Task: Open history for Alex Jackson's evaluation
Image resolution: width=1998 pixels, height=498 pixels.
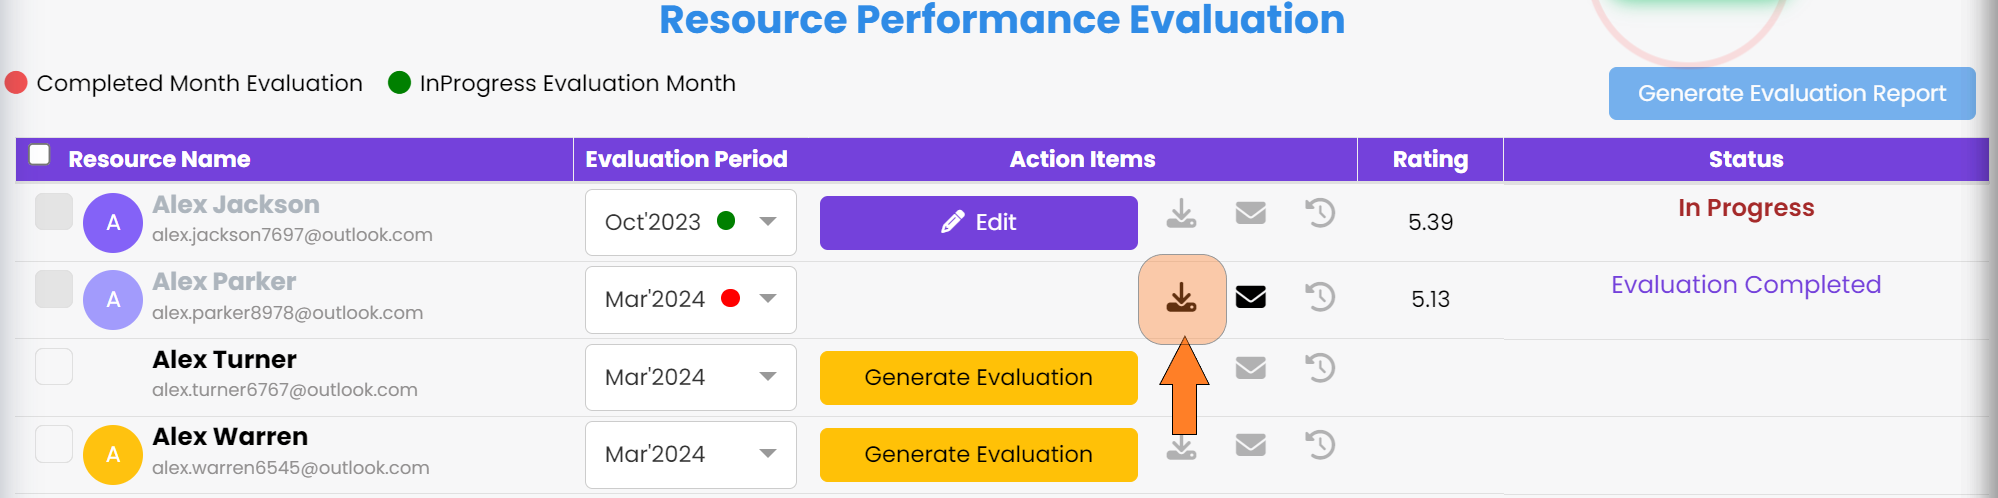Action: (x=1320, y=213)
